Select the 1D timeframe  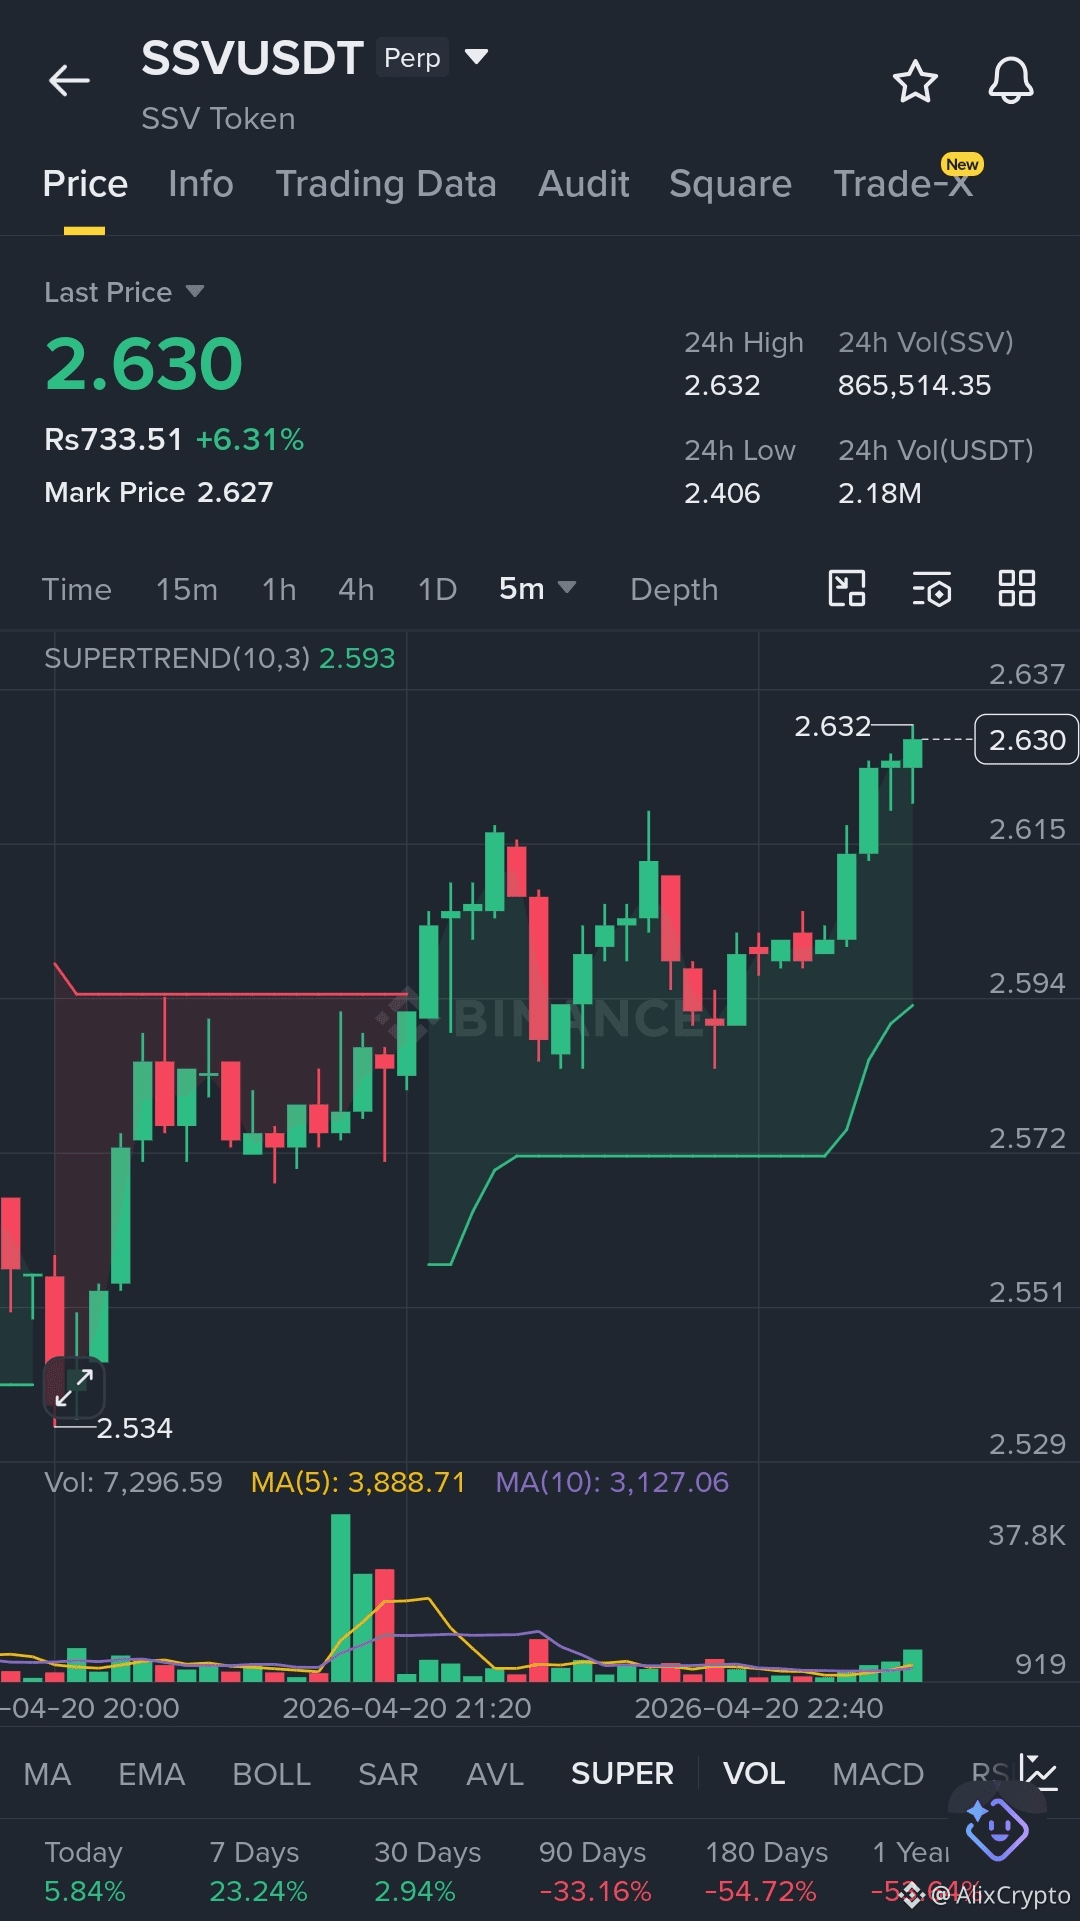tap(437, 589)
